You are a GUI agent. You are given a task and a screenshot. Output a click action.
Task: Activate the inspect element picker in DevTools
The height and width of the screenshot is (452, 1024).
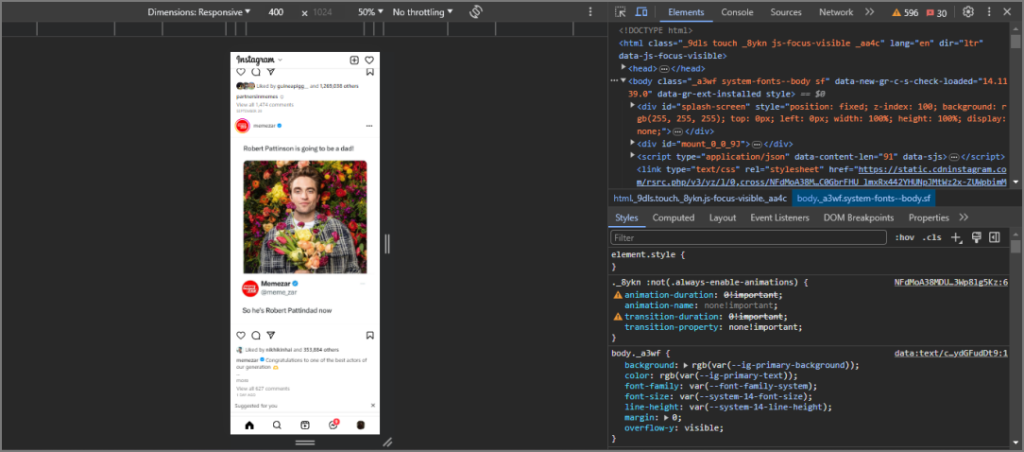[x=620, y=12]
